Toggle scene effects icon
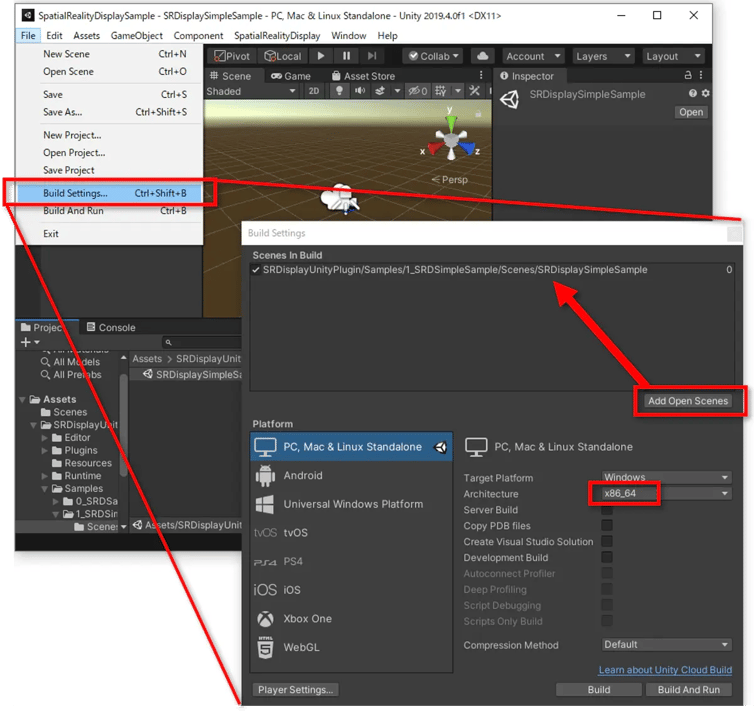 tap(380, 91)
